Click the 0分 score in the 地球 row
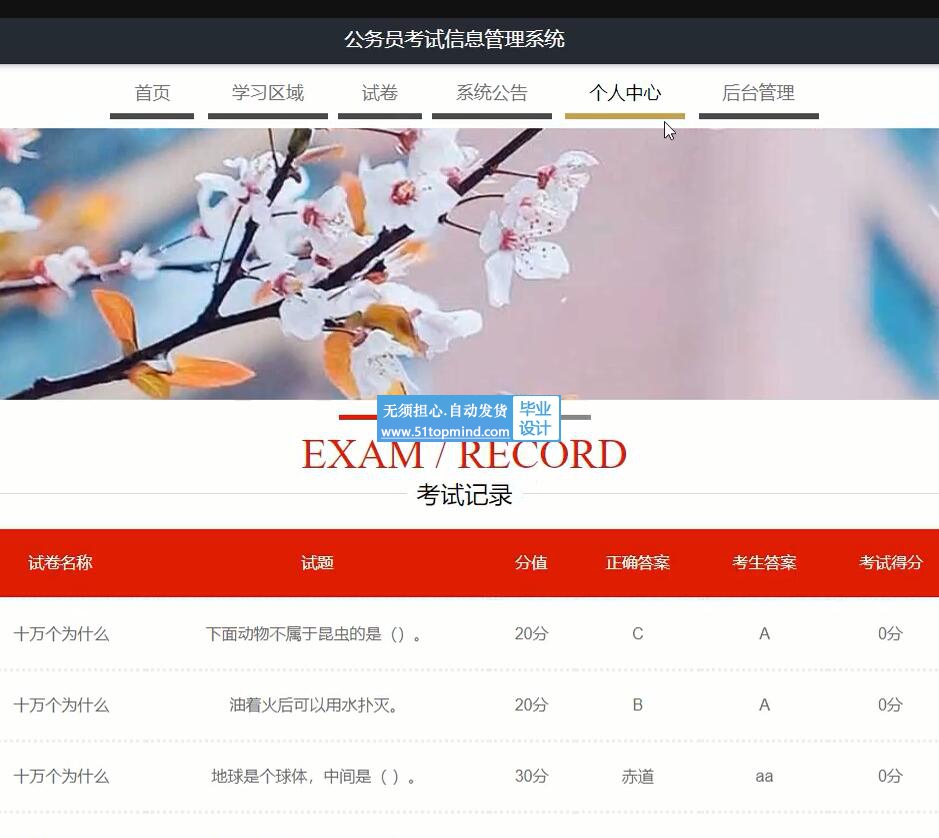This screenshot has width=939, height=838. point(890,776)
